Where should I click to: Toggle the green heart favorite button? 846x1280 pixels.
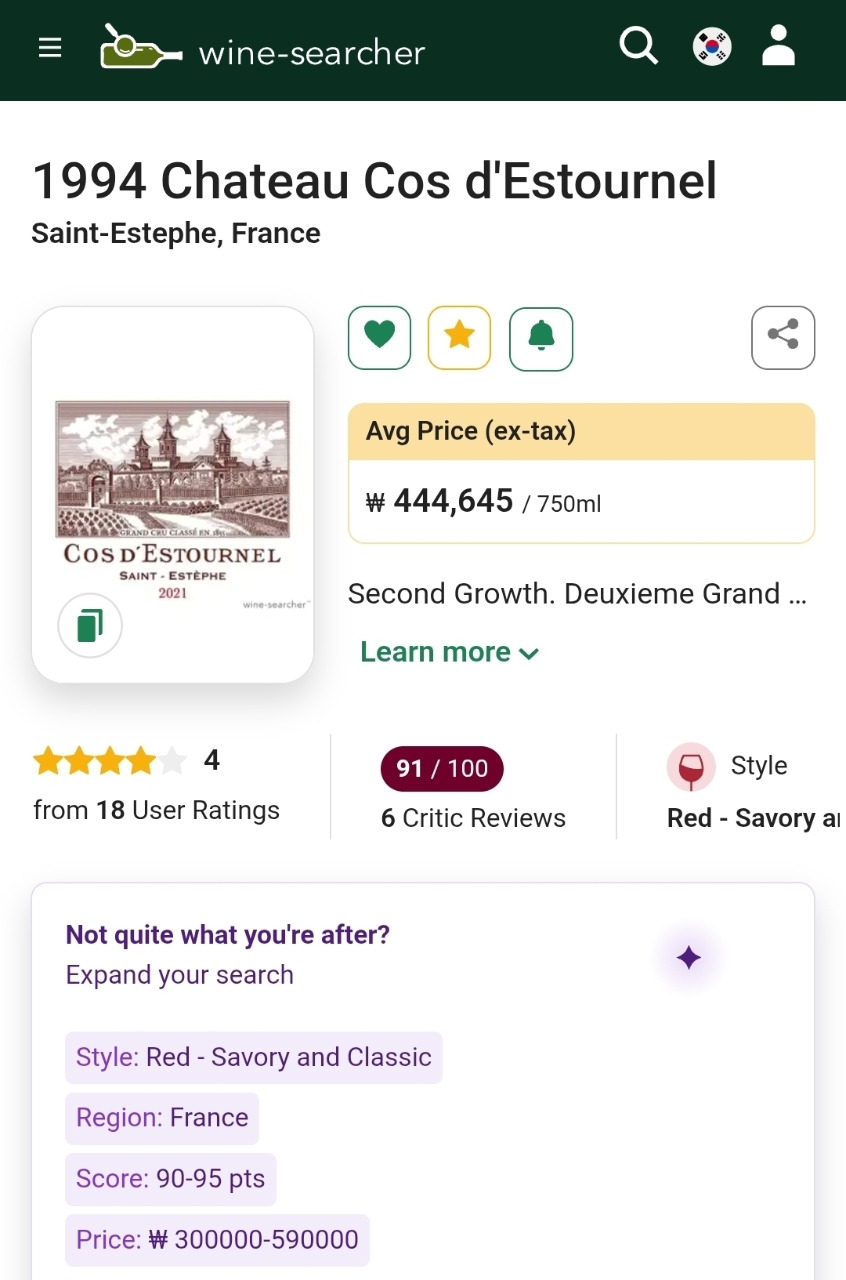(379, 338)
